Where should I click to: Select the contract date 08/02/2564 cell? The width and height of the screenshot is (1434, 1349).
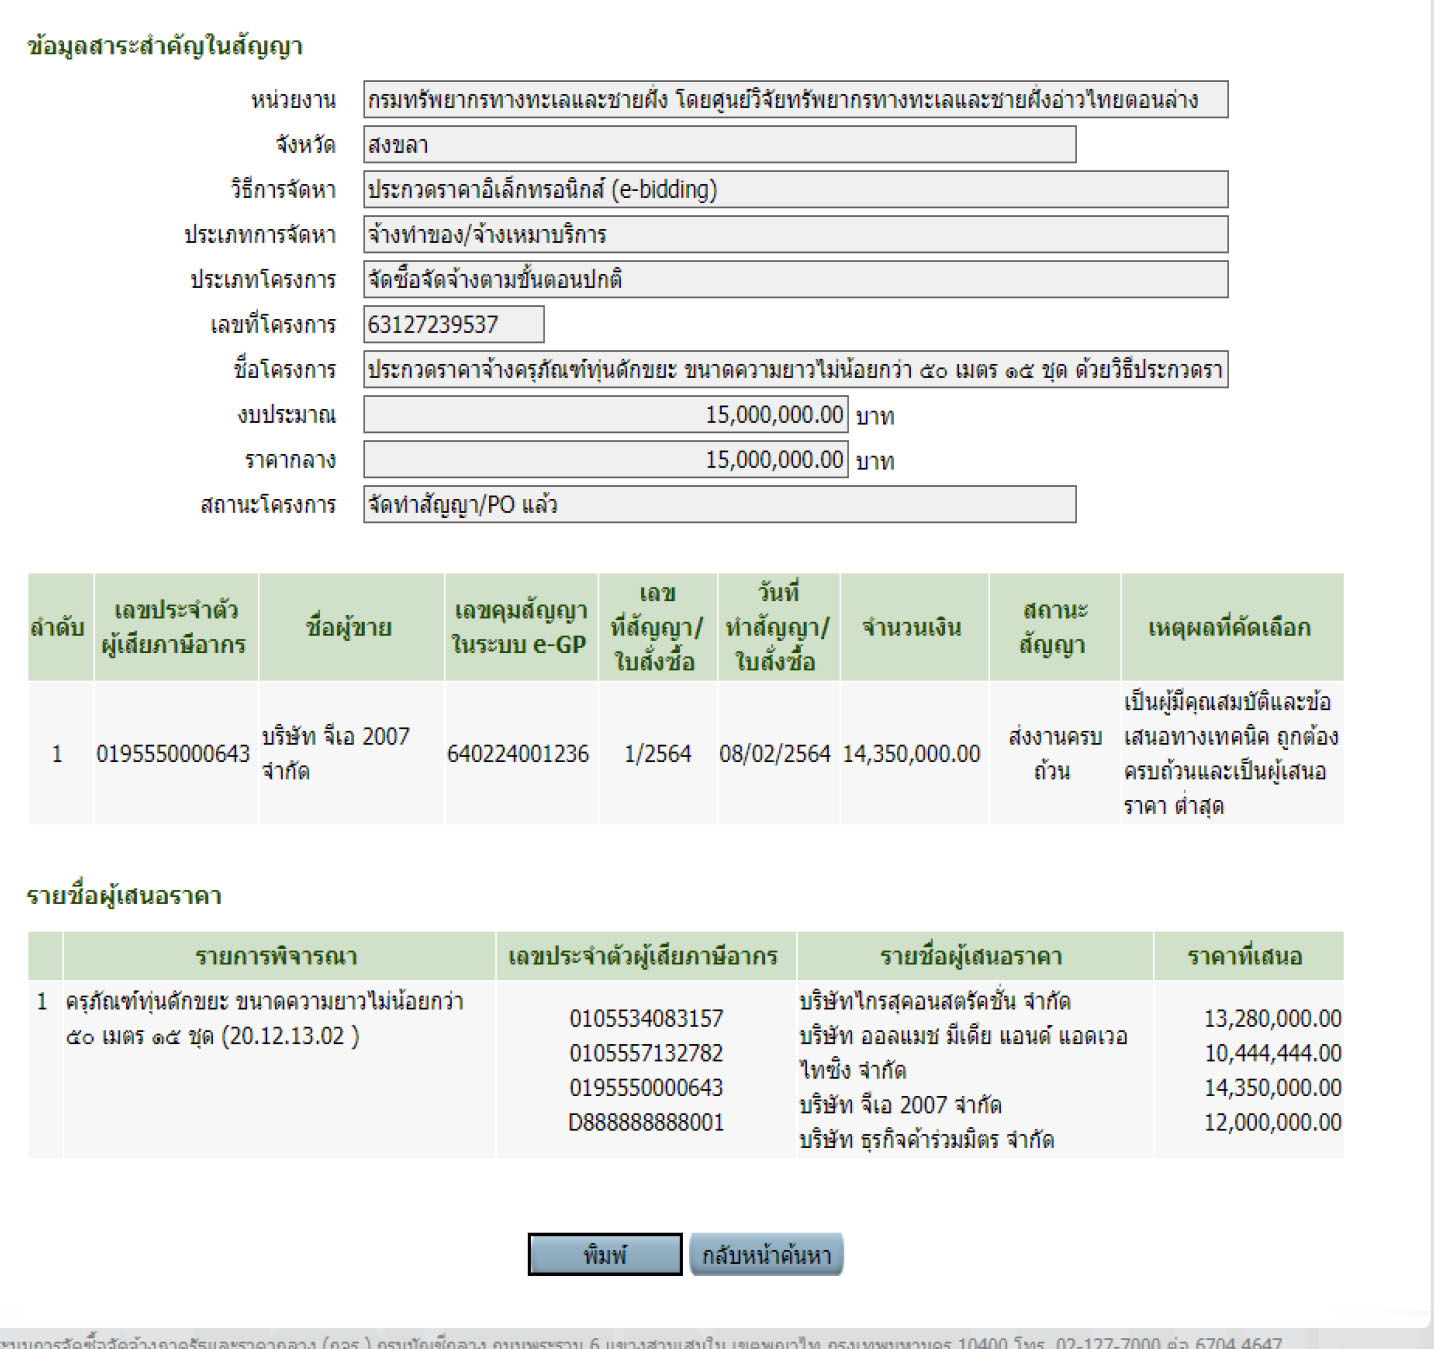click(x=777, y=754)
